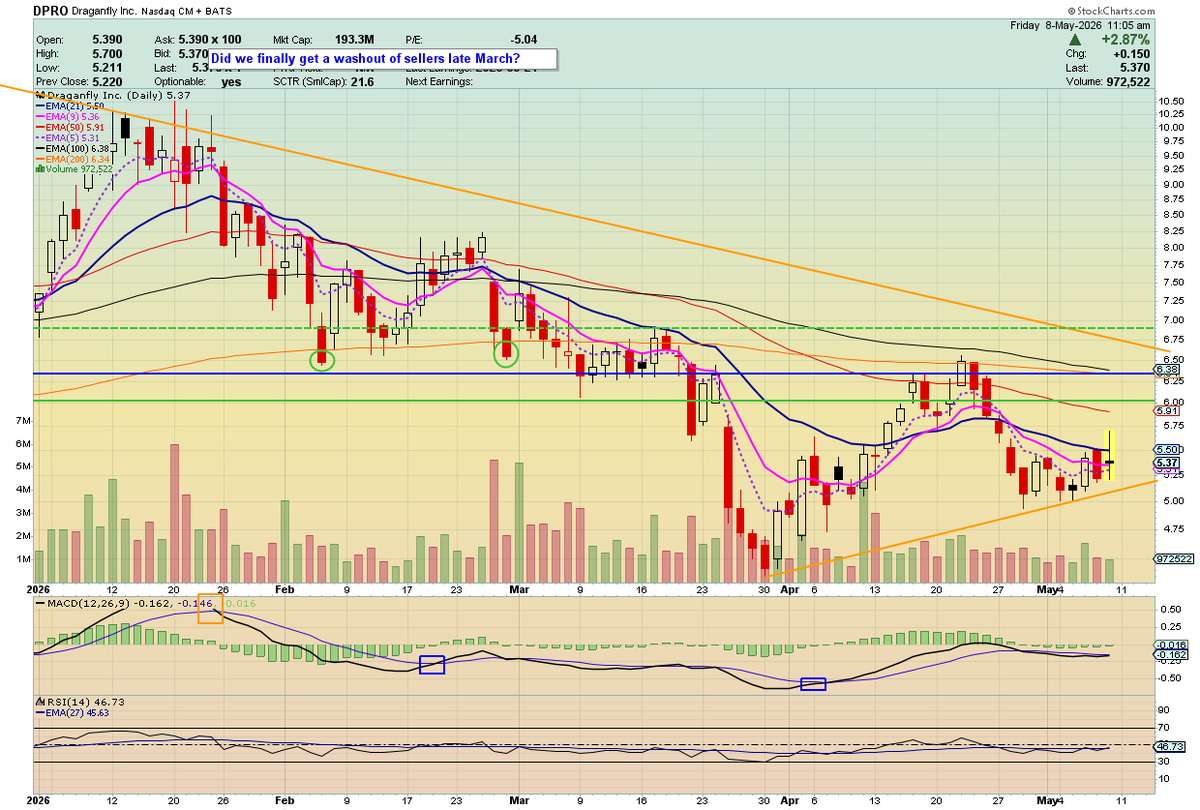Click the date Friday 8-May-2026
Viewport: 1200px width, 810px height.
(1054, 24)
